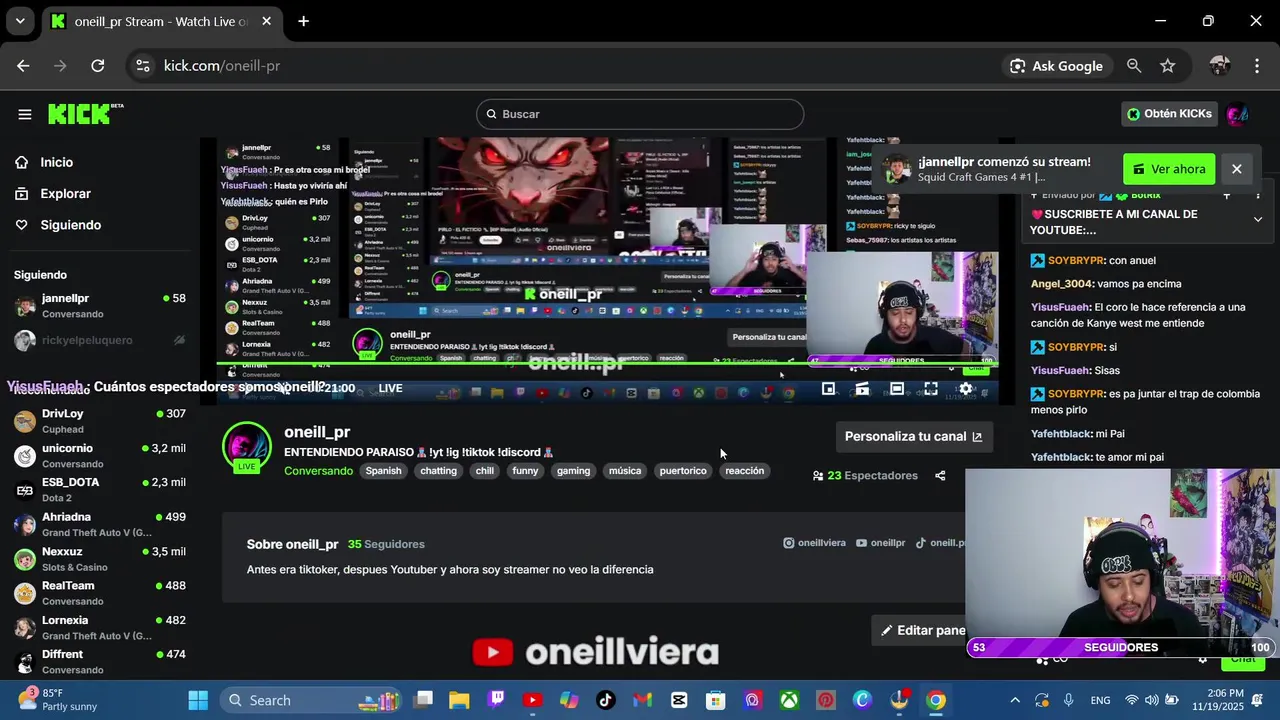Open a new Chrome tab
The height and width of the screenshot is (720, 1280).
pos(303,21)
